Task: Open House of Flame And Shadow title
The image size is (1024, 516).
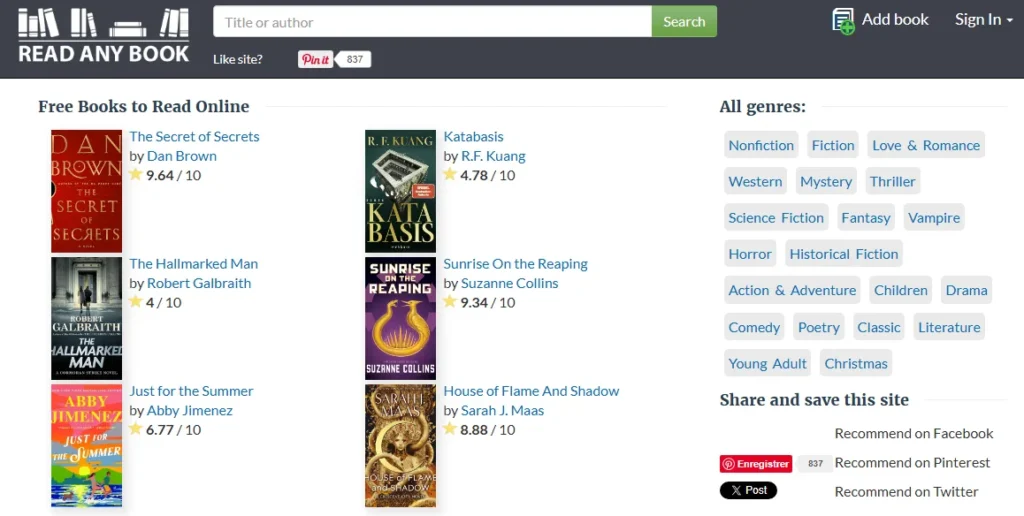Action: tap(531, 391)
